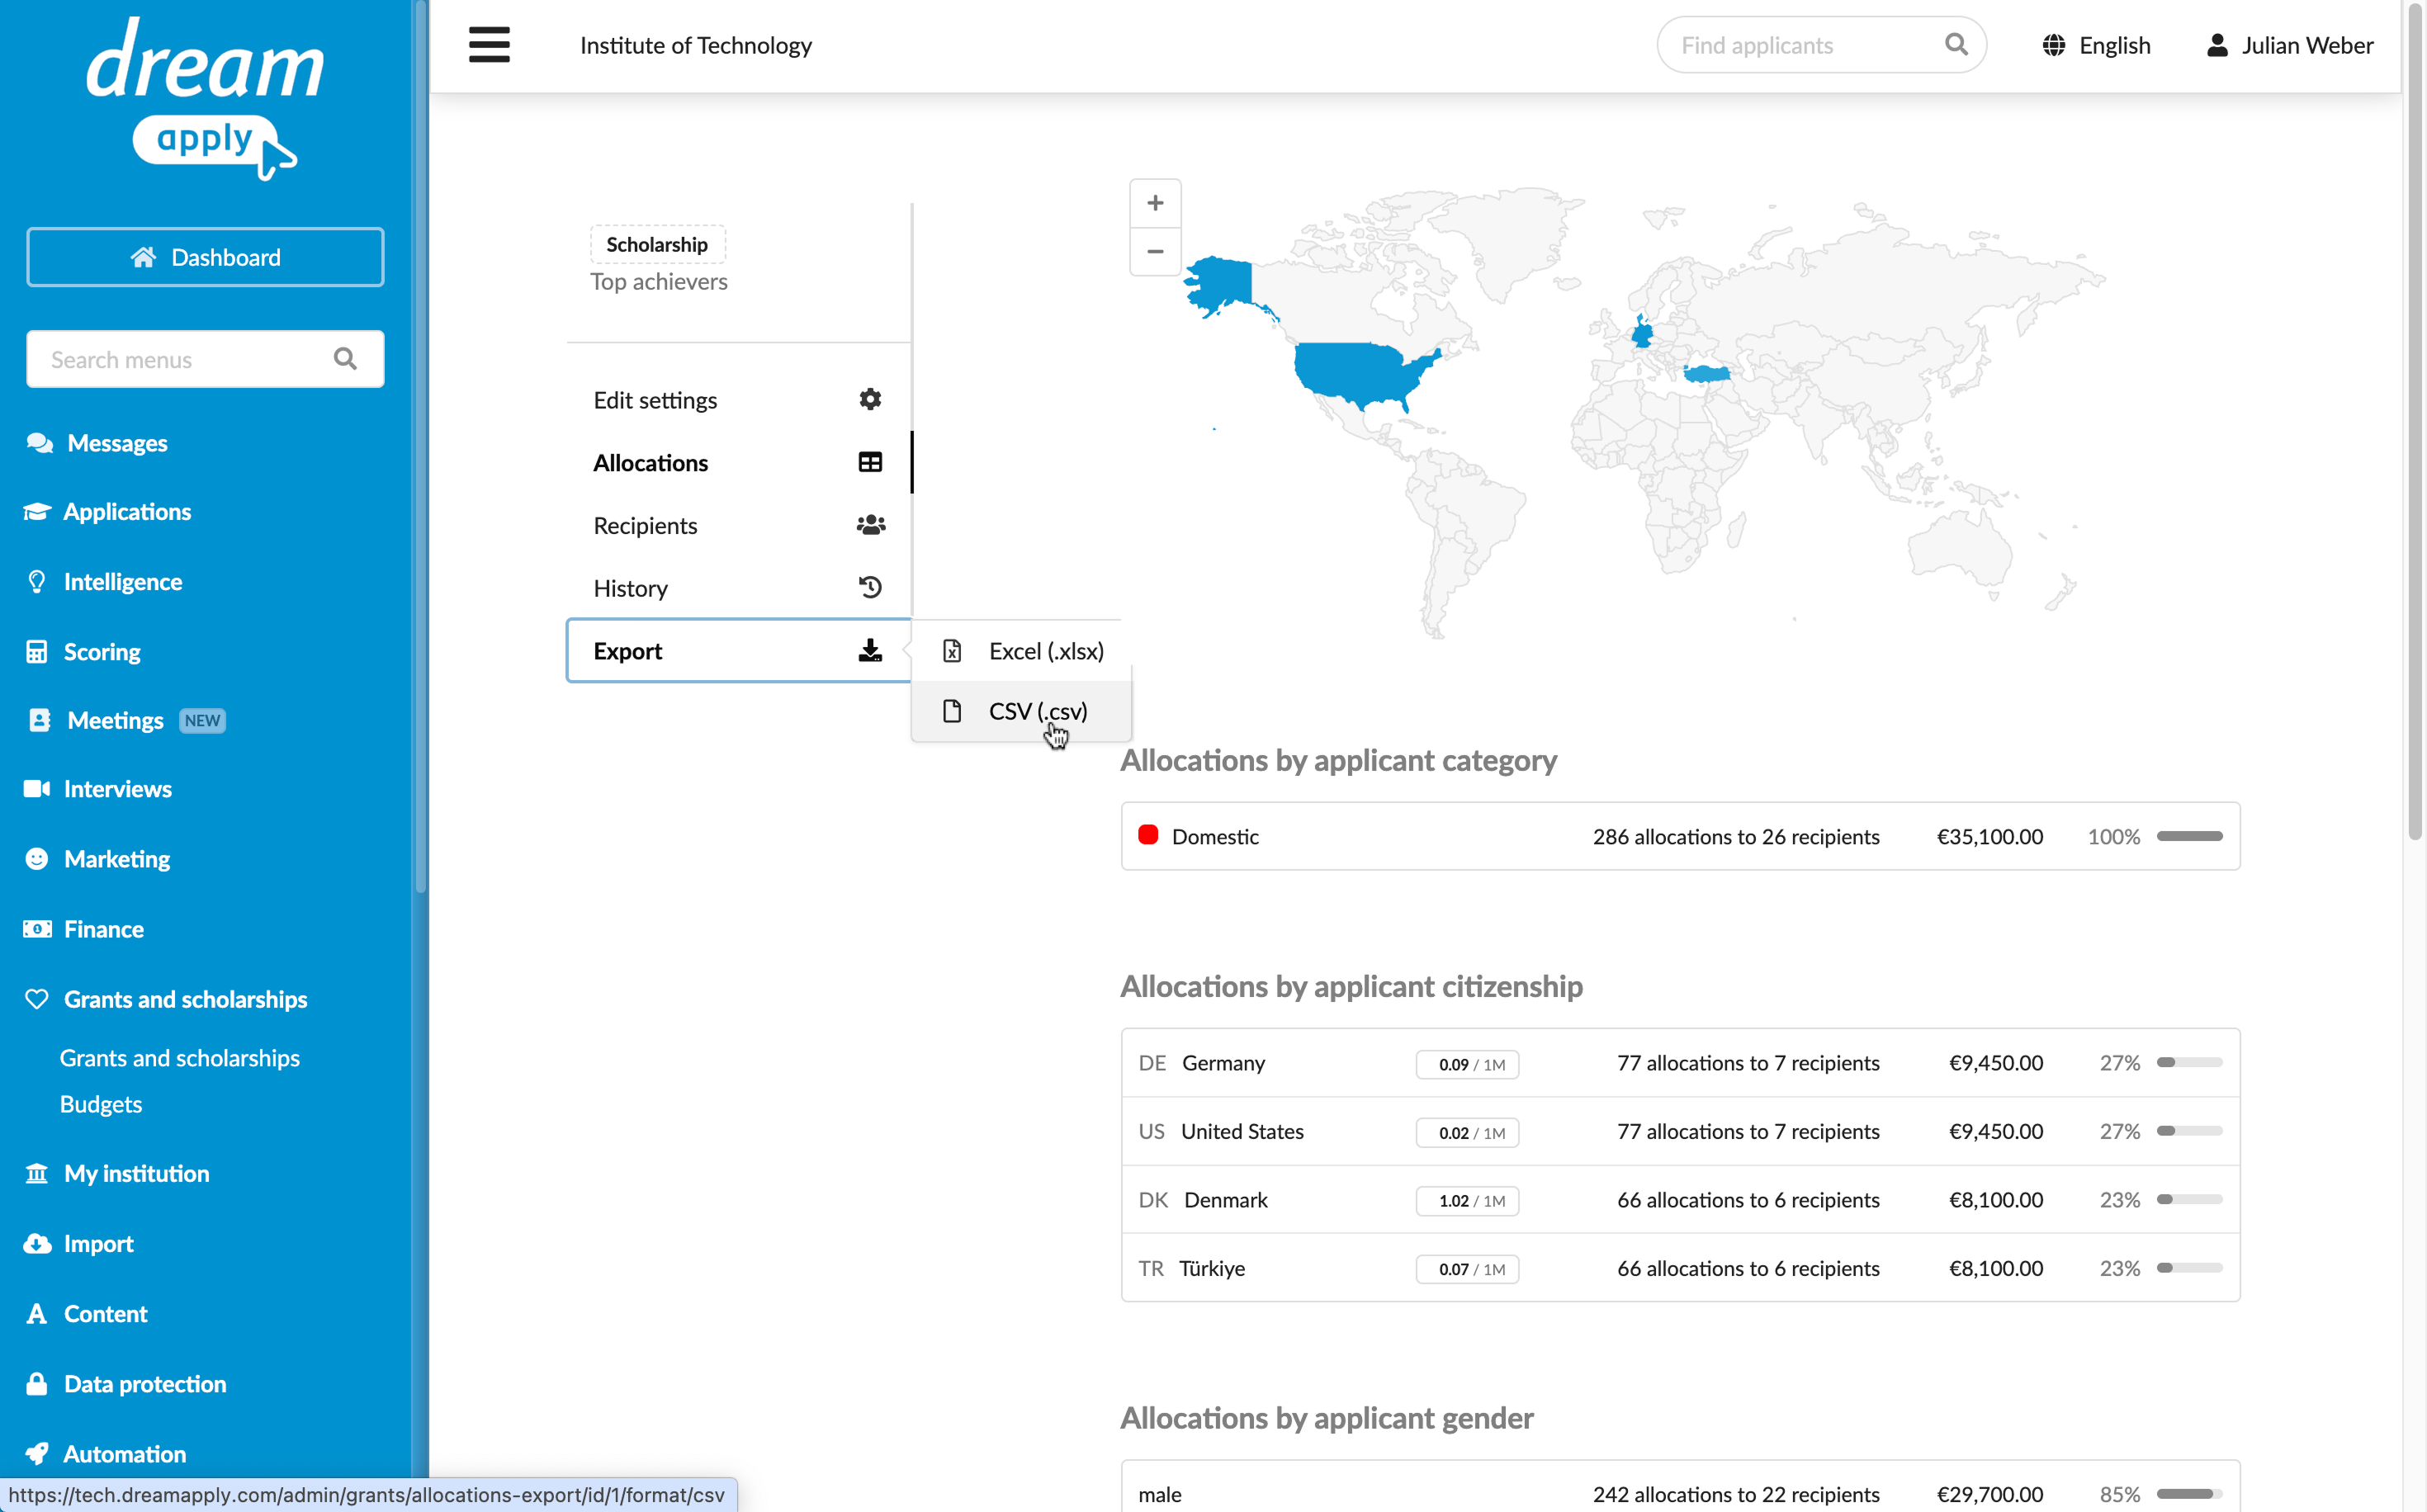Open the Grants and scholarships sub-link
Image resolution: width=2427 pixels, height=1512 pixels.
point(180,1058)
